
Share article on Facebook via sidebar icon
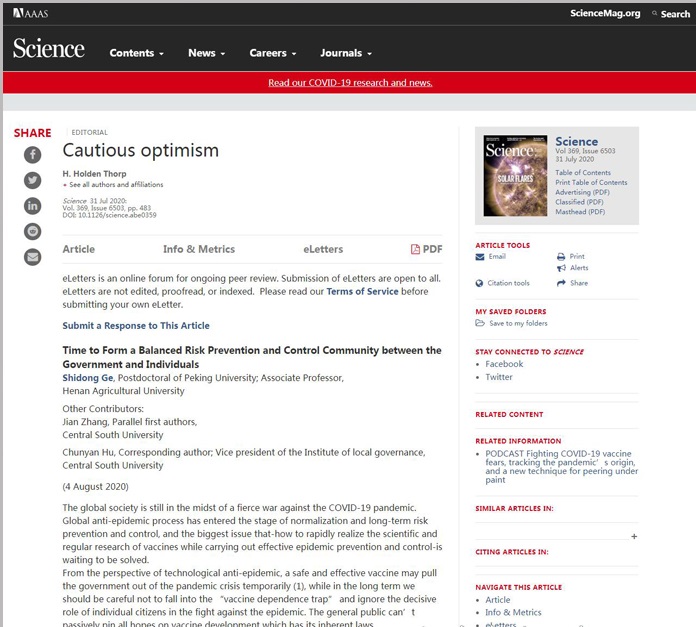33,154
